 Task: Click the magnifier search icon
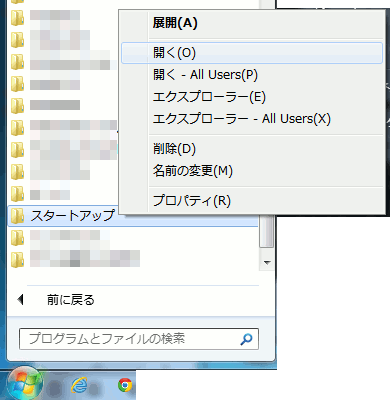tap(246, 339)
